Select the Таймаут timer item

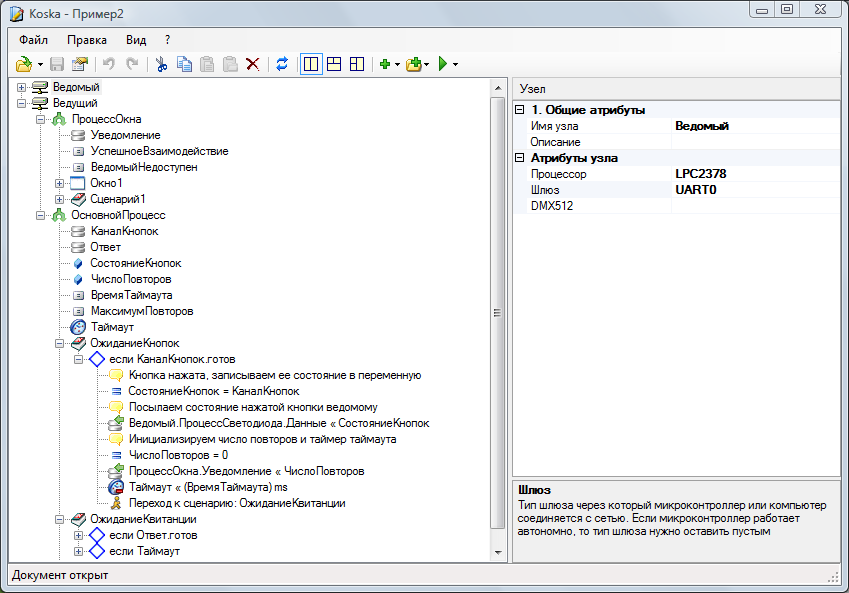[112, 327]
